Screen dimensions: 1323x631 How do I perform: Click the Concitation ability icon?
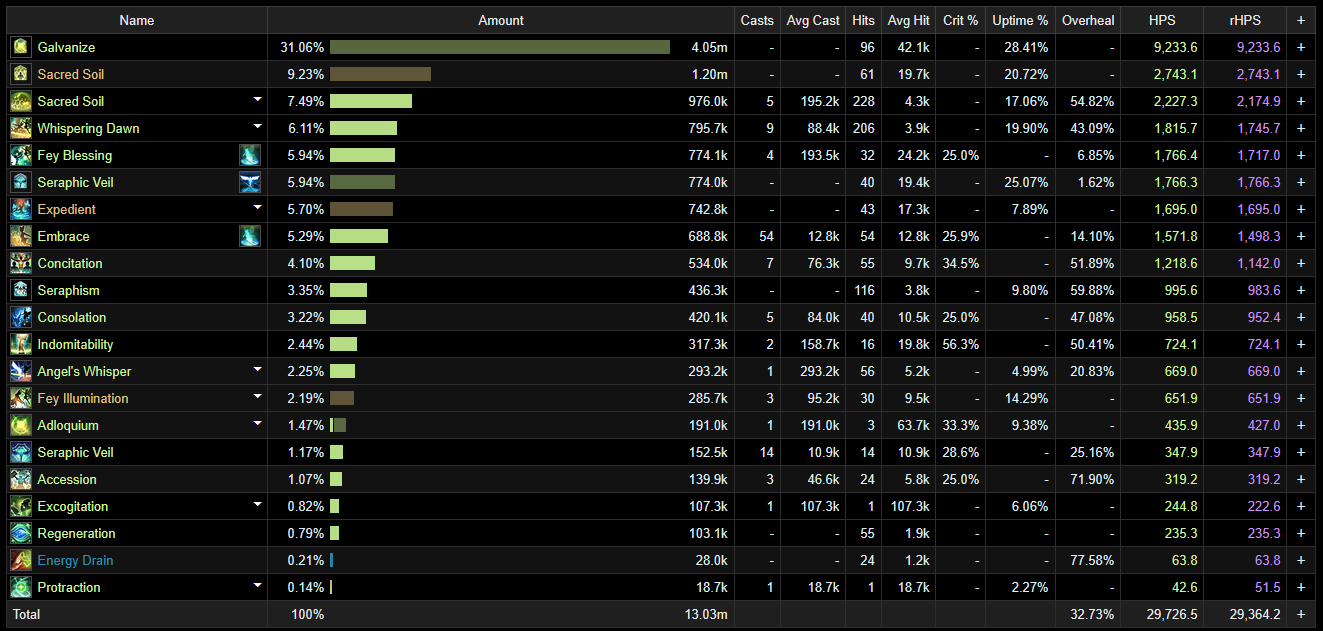21,263
